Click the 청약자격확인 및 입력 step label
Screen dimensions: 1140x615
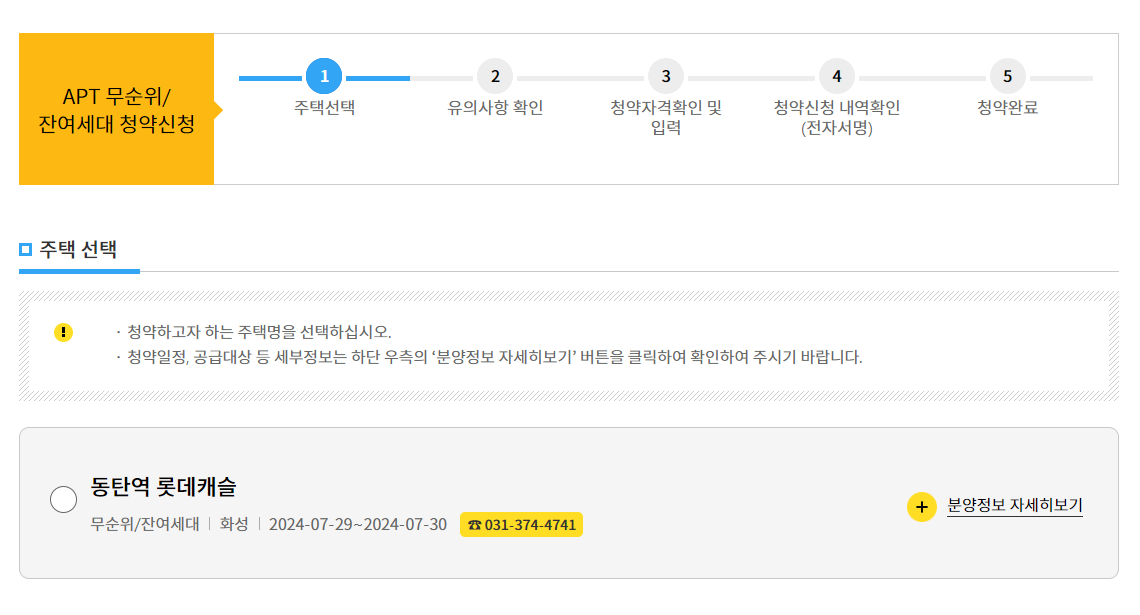click(666, 118)
